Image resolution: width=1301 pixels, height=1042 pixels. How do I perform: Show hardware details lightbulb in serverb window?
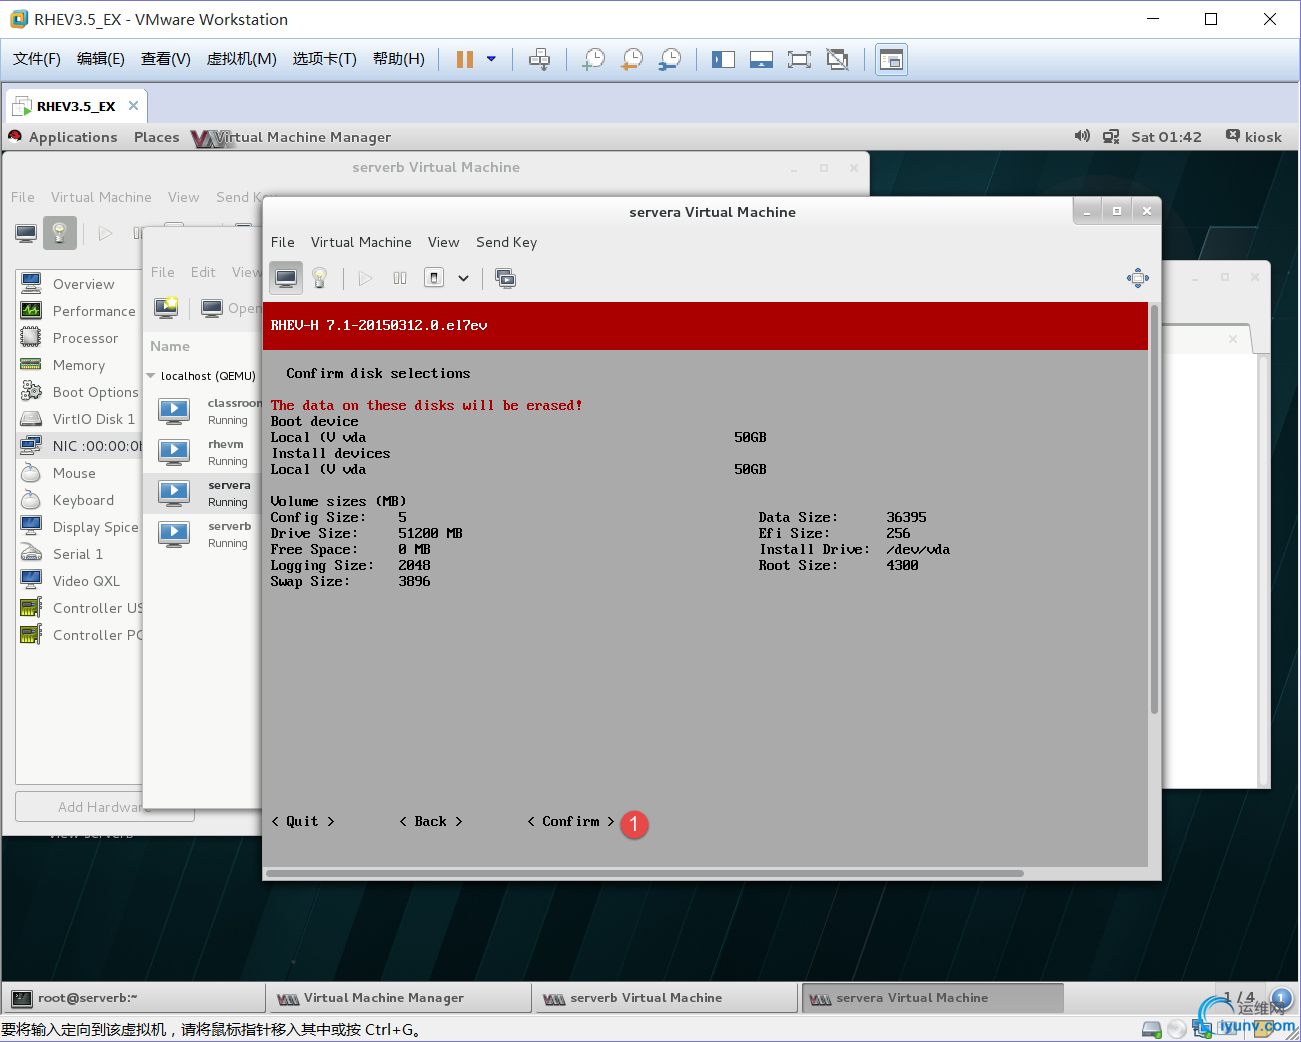(x=60, y=233)
